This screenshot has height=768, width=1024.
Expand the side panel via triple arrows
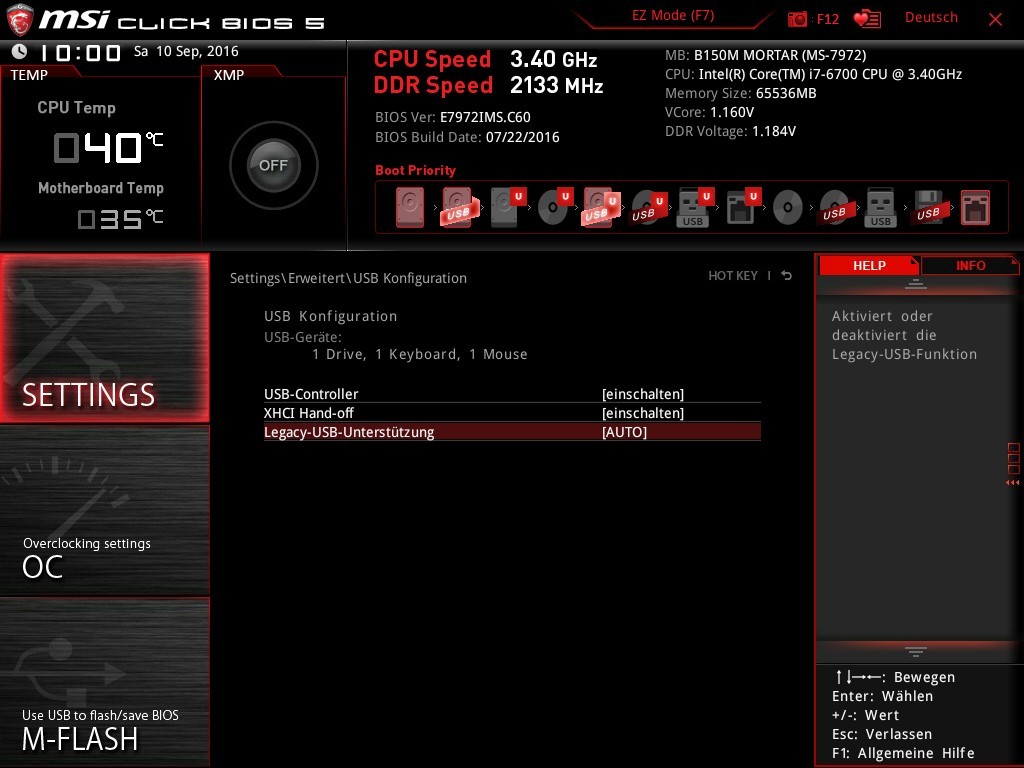[1013, 483]
